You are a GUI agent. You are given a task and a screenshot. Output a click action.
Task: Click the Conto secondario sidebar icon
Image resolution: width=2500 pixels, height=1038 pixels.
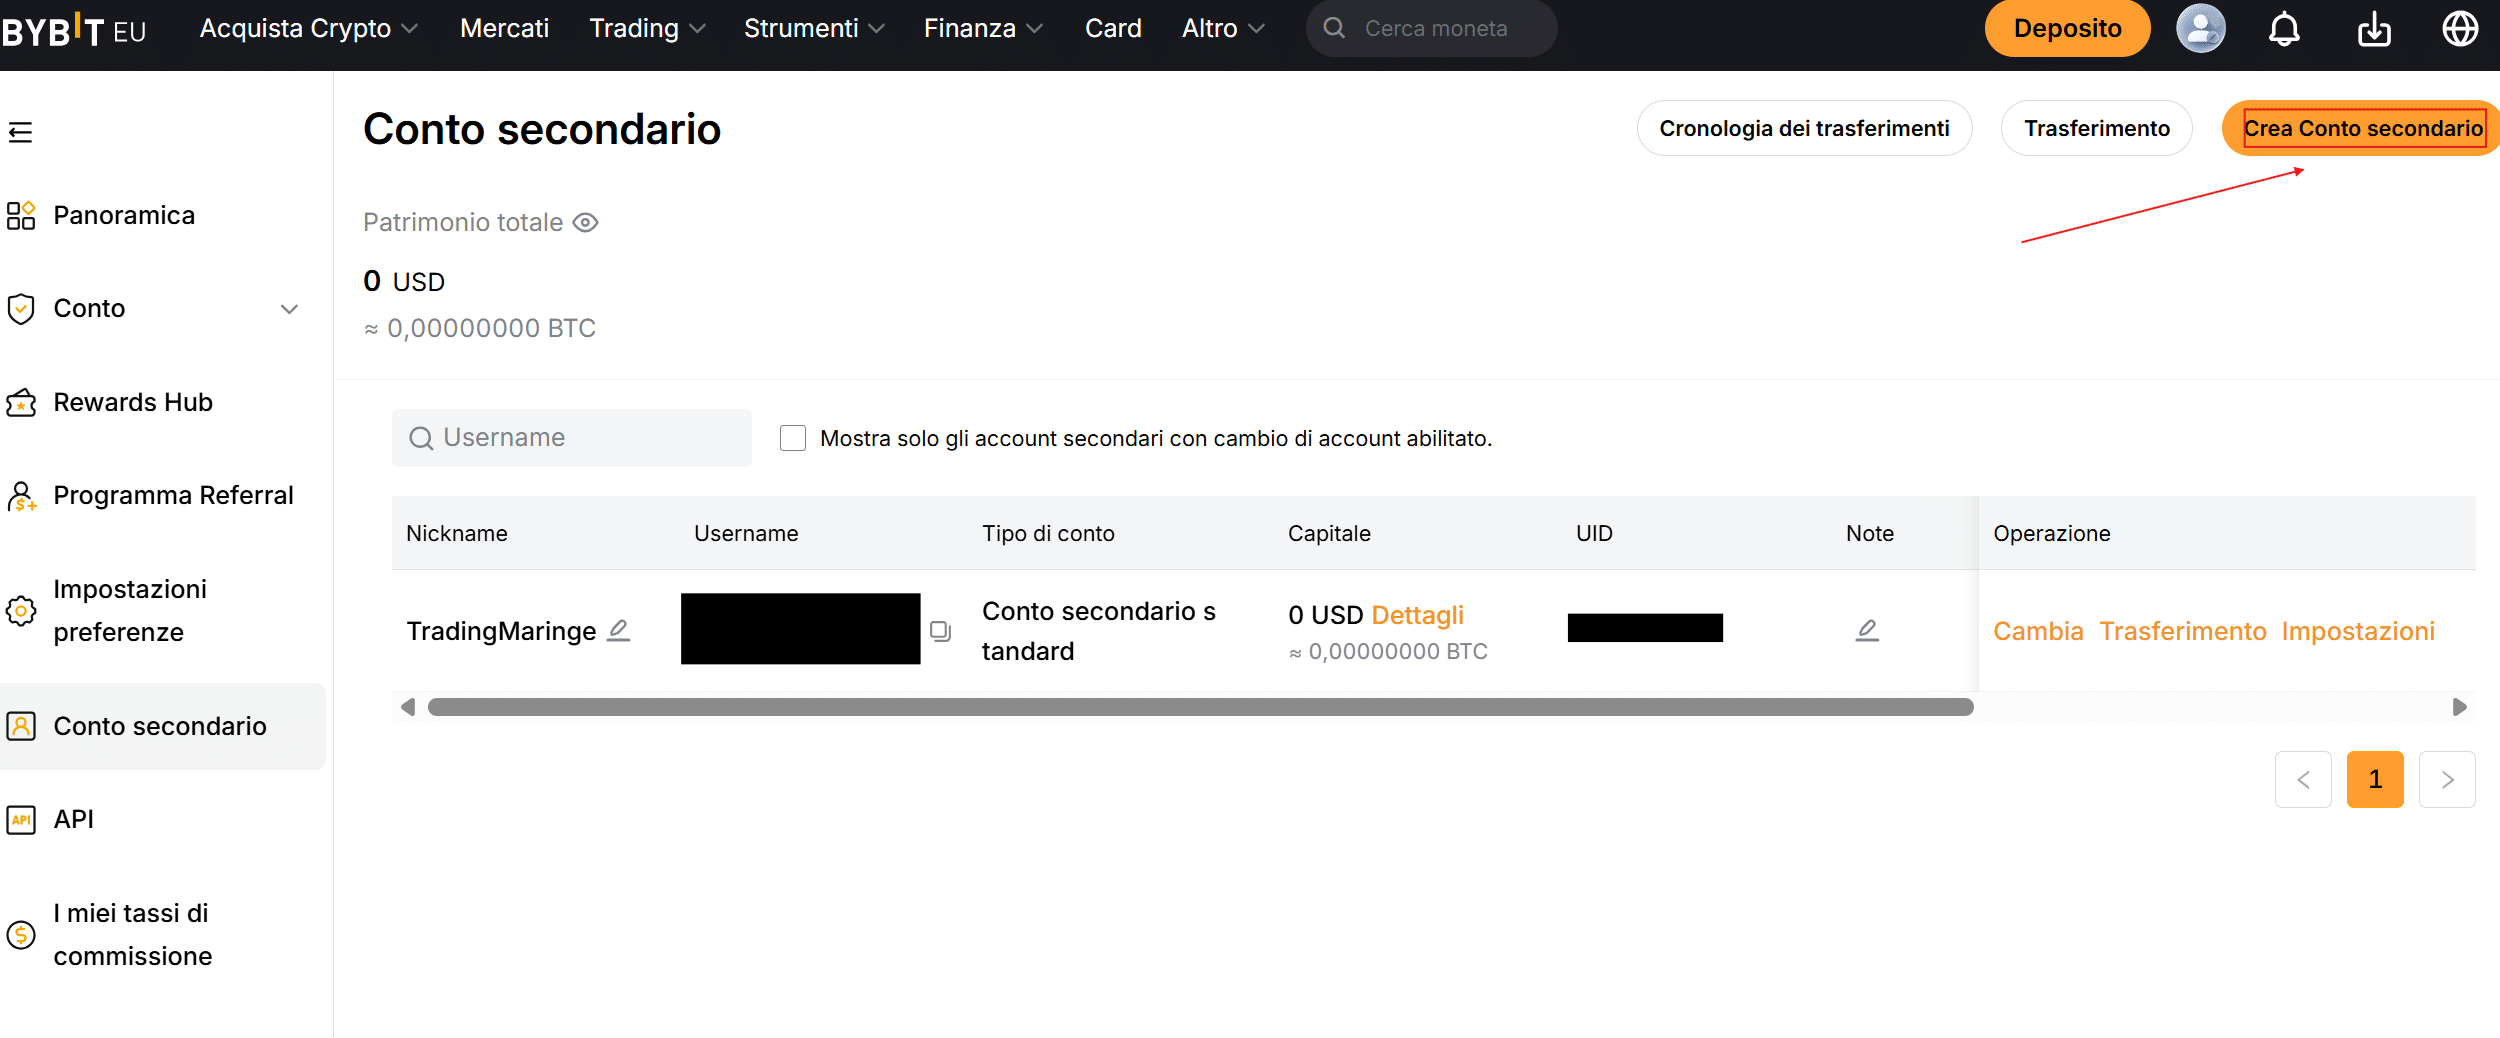21,726
